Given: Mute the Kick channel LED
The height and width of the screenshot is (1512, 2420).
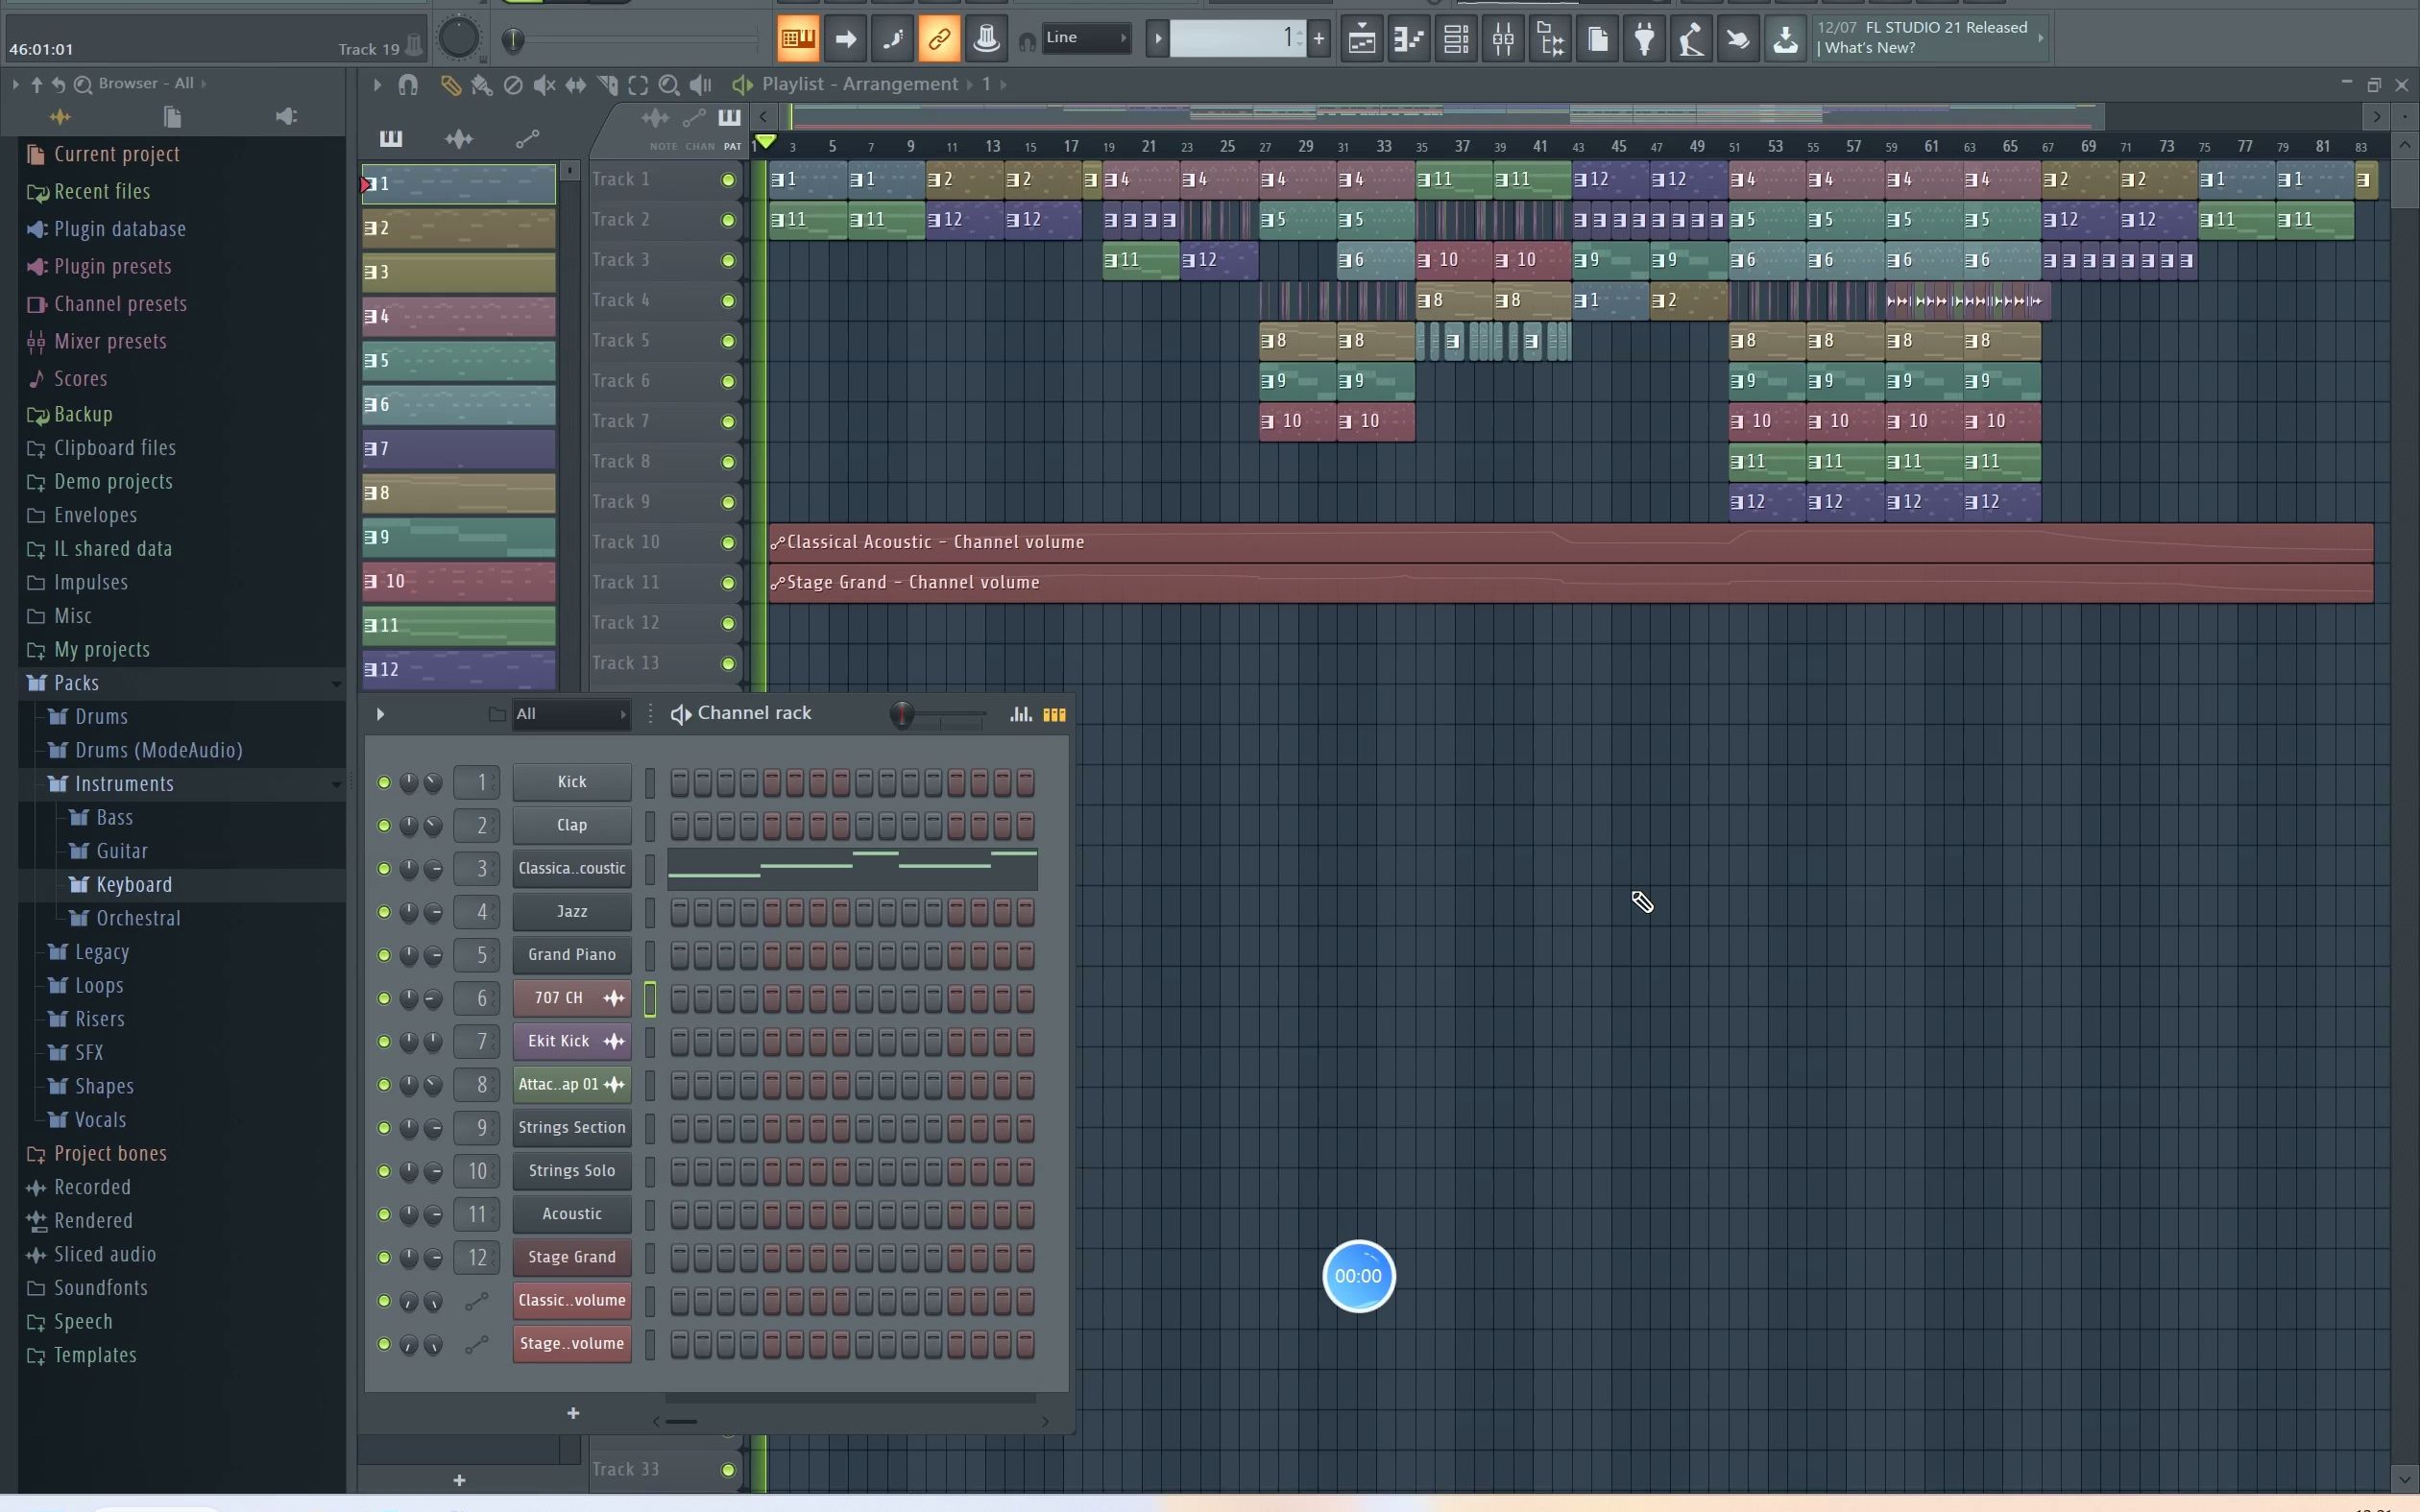Looking at the screenshot, I should pos(384,783).
